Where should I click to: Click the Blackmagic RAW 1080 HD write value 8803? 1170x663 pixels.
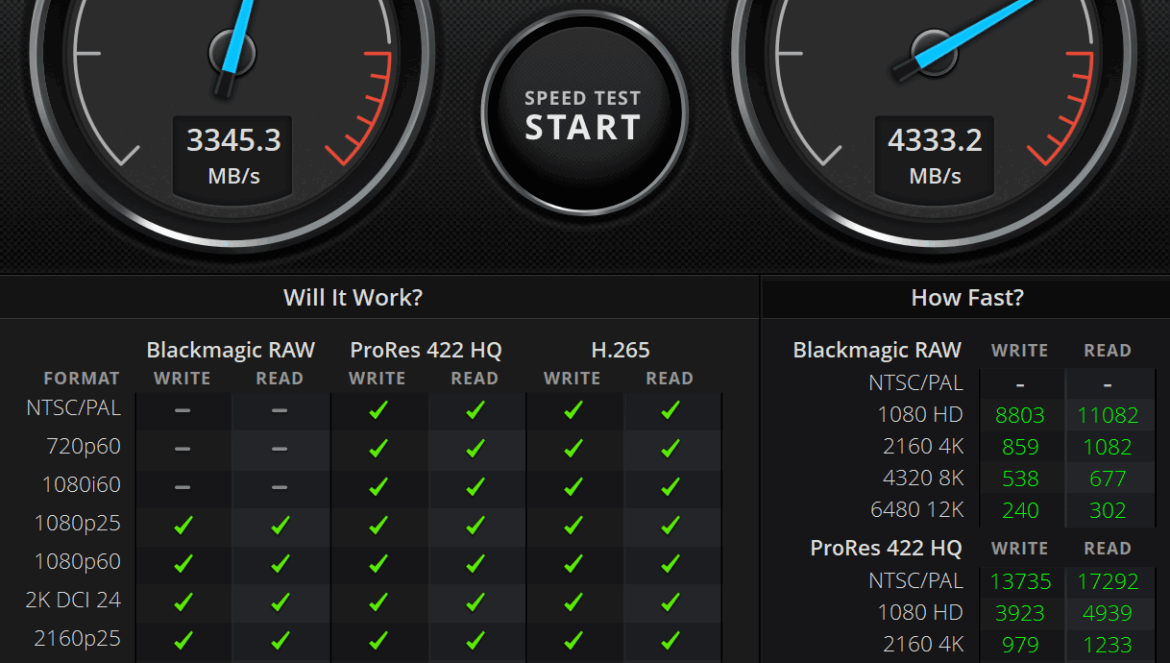click(1020, 415)
